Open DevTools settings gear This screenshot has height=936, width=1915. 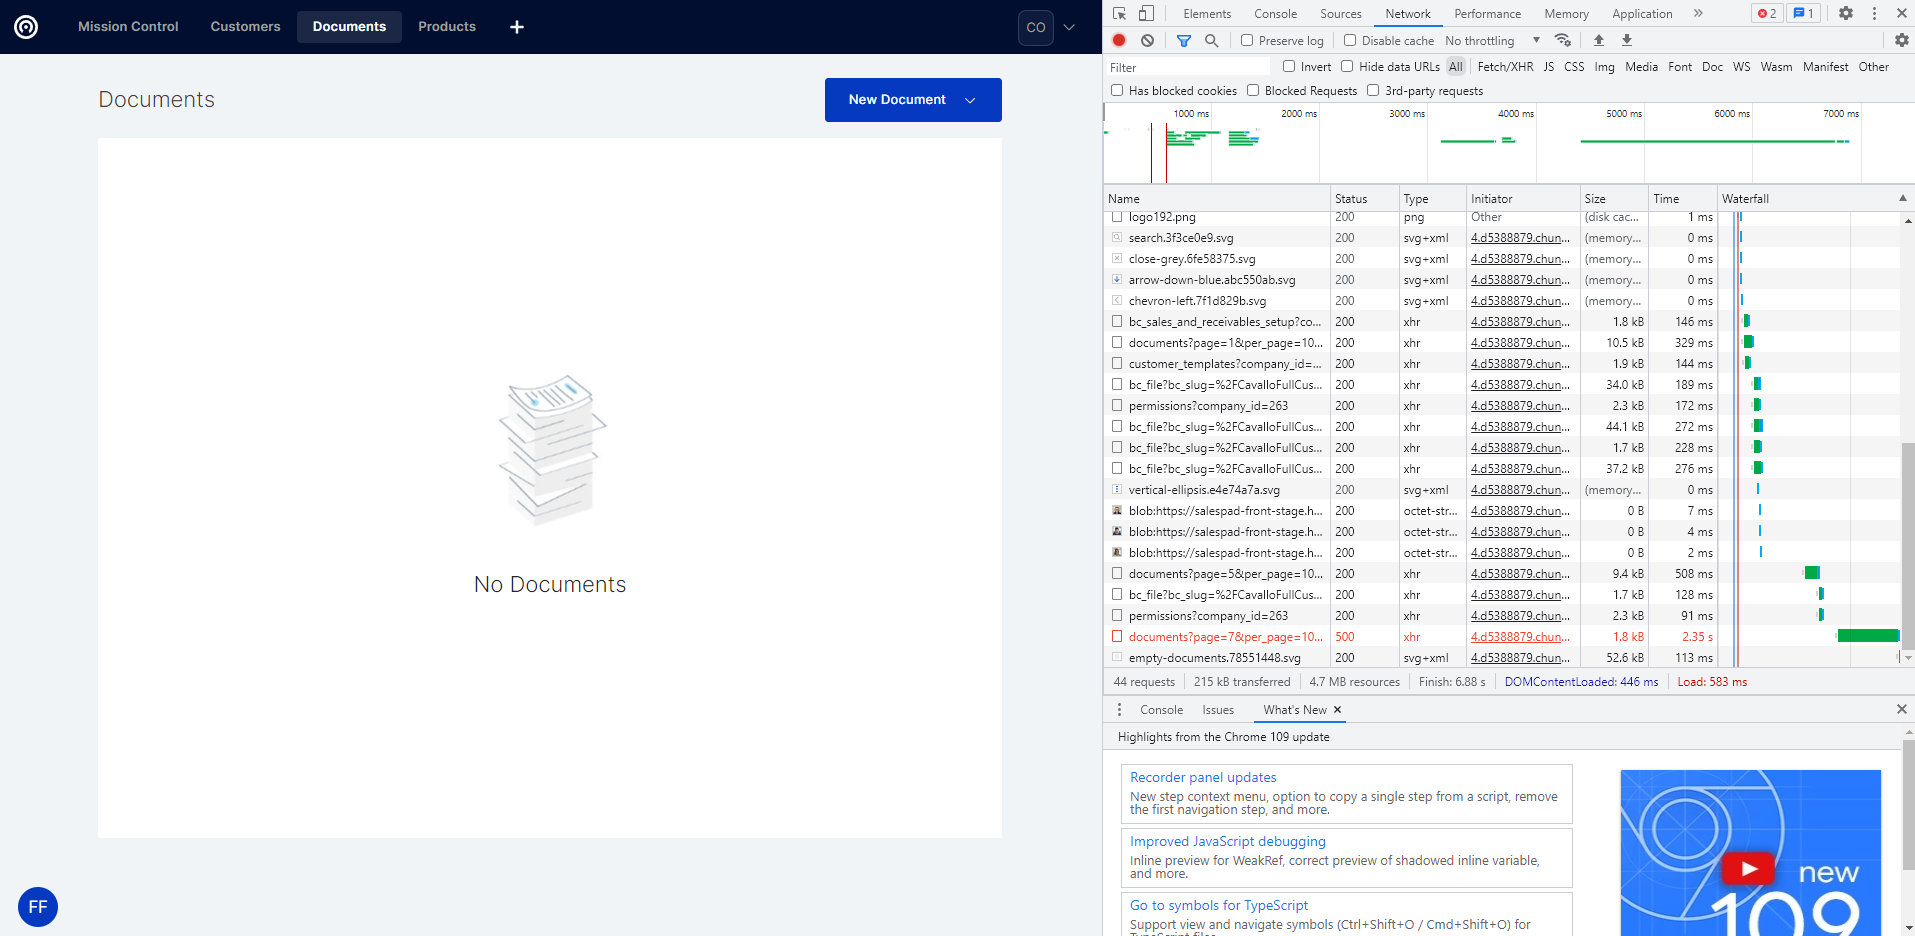point(1845,13)
